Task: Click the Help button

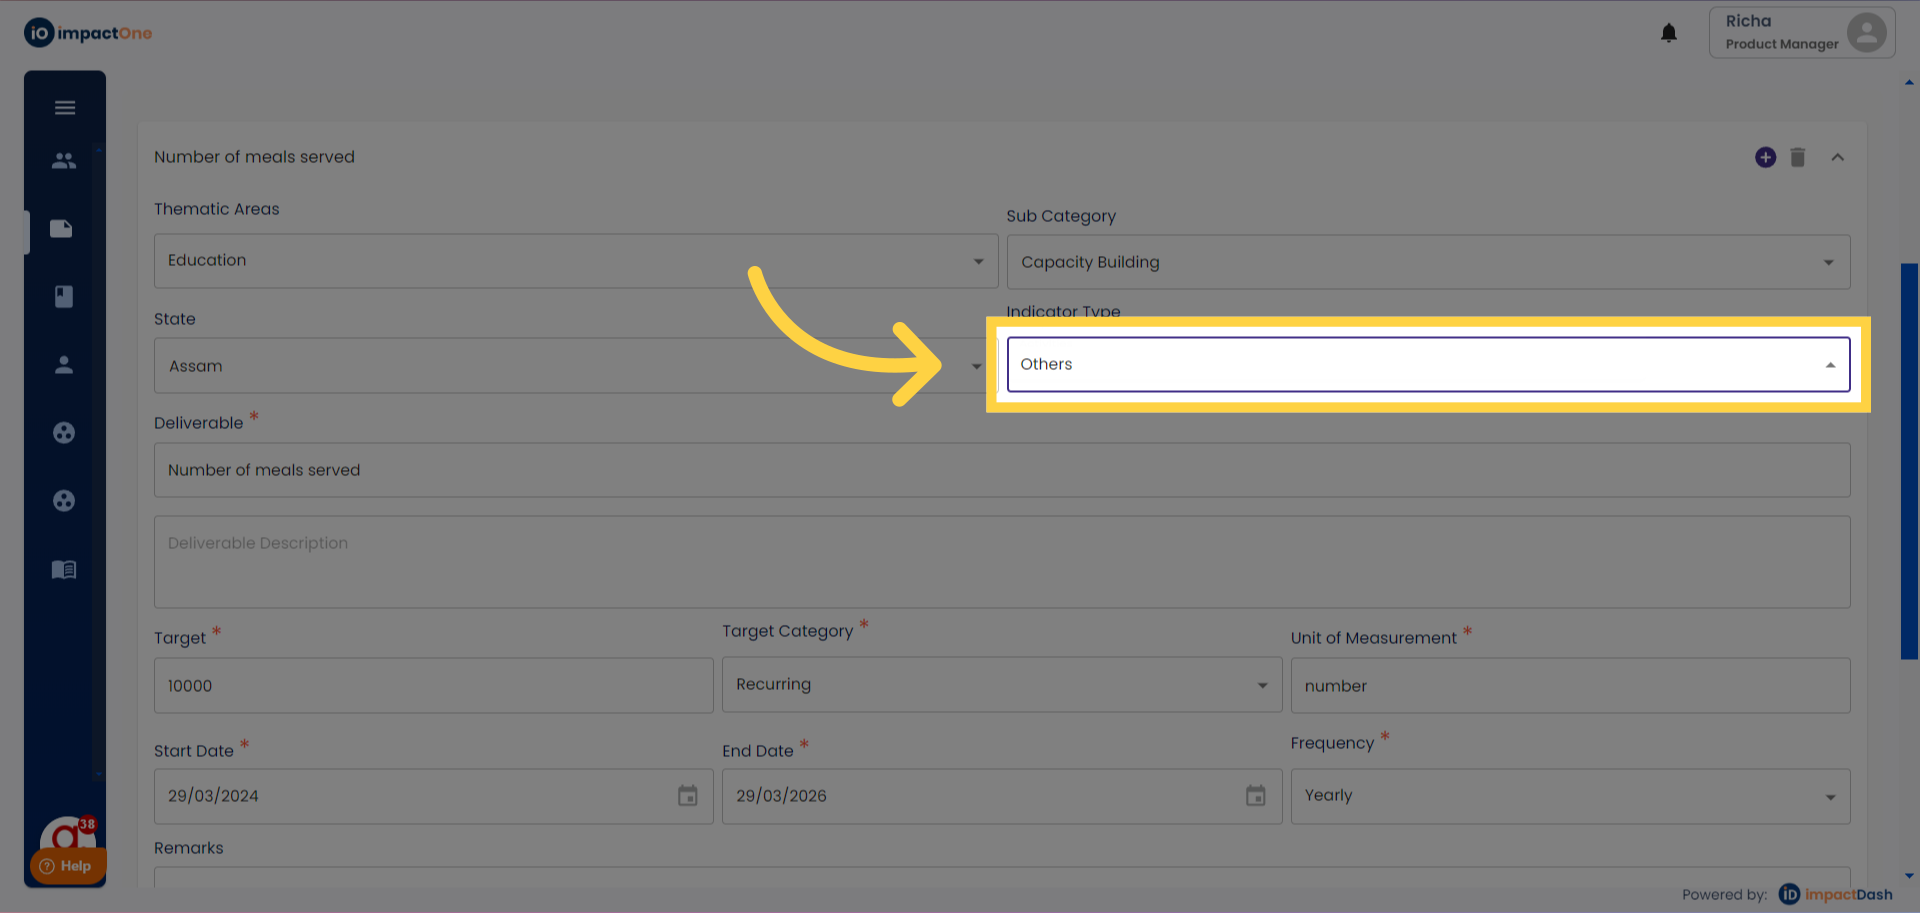Action: click(x=66, y=866)
